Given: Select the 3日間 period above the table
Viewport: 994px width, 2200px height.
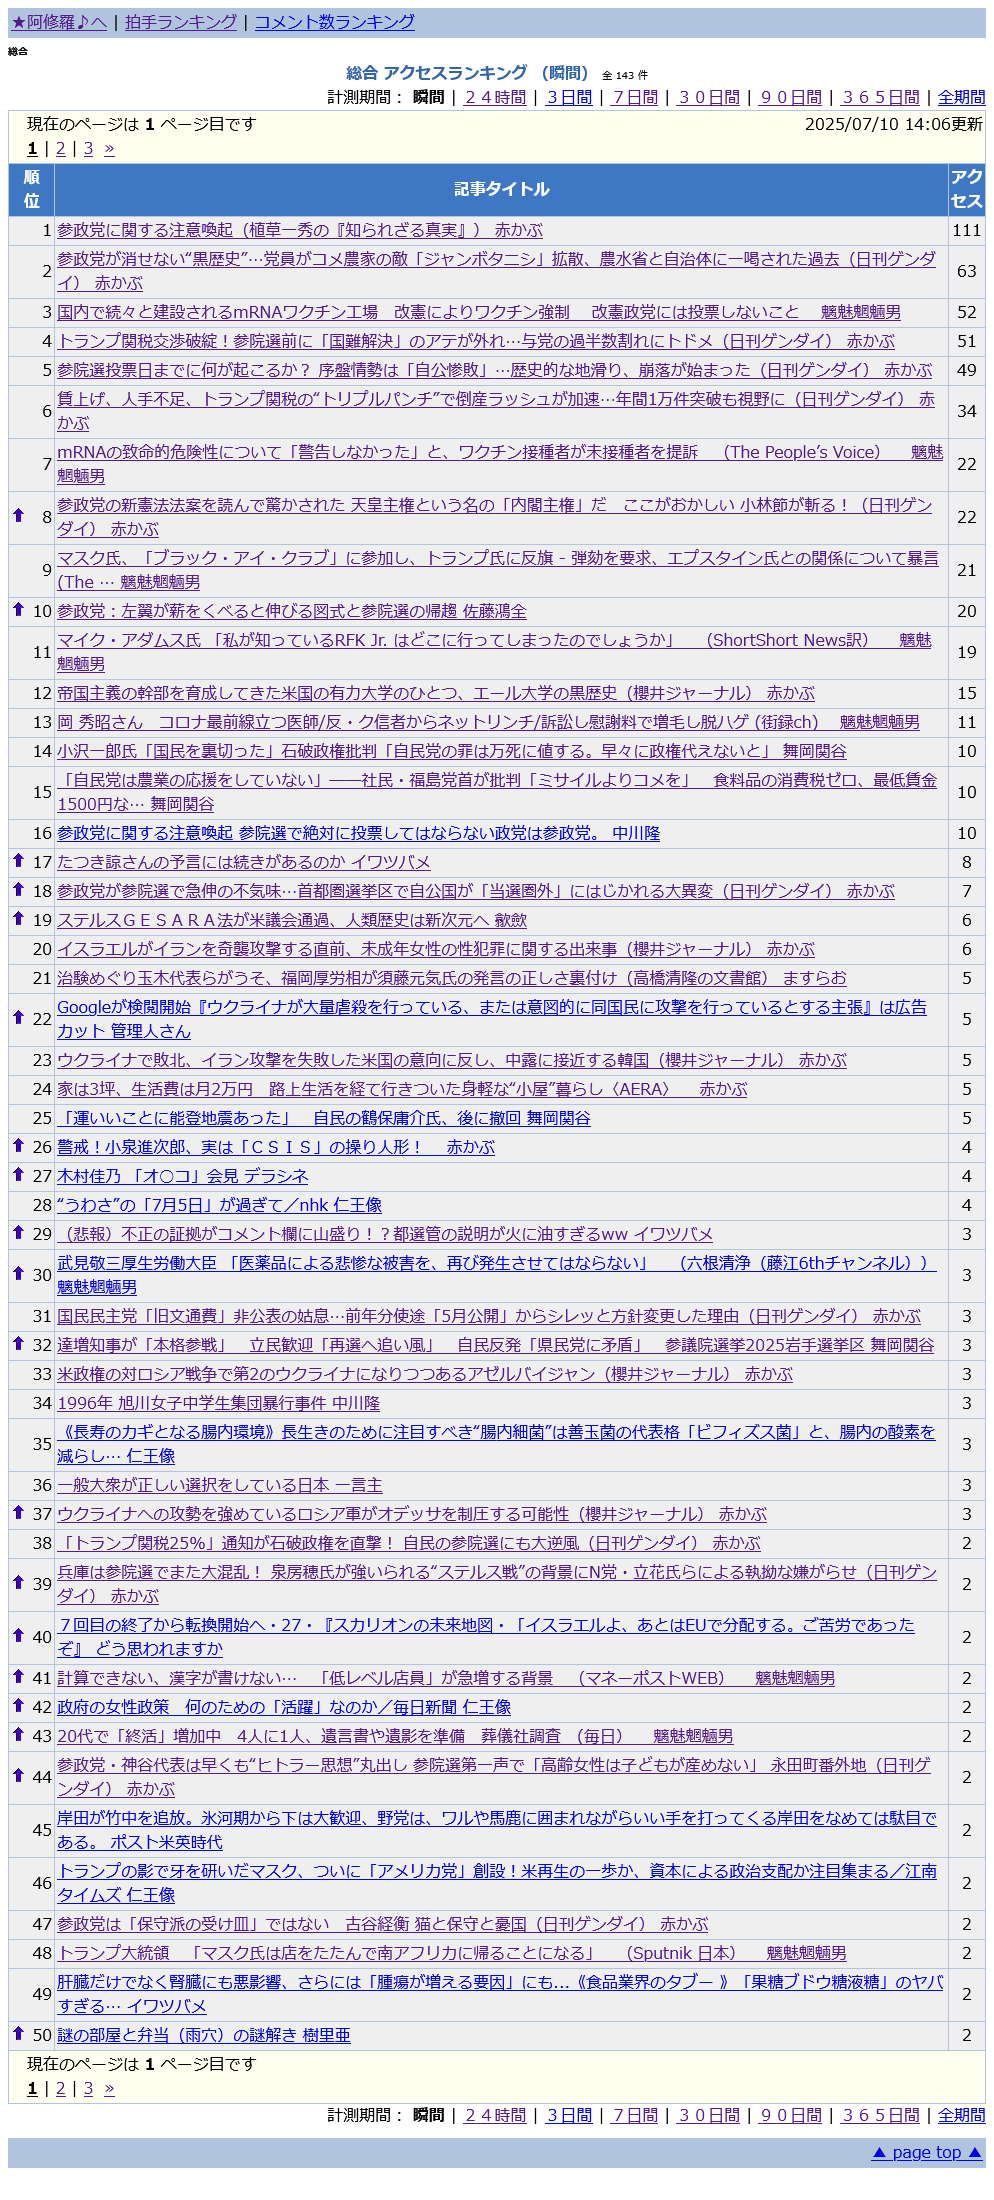Looking at the screenshot, I should pos(569,97).
